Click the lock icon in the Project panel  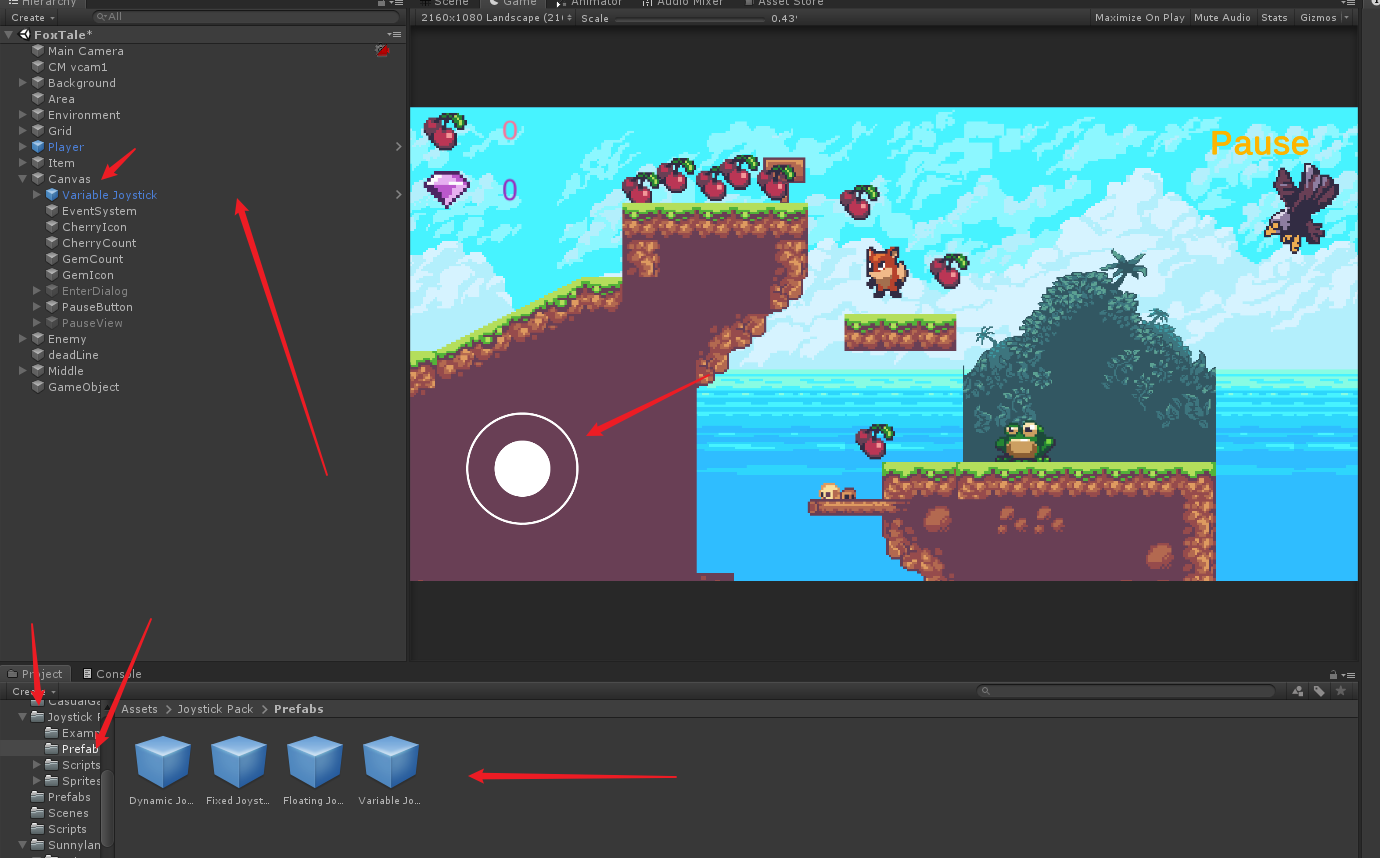click(1332, 673)
